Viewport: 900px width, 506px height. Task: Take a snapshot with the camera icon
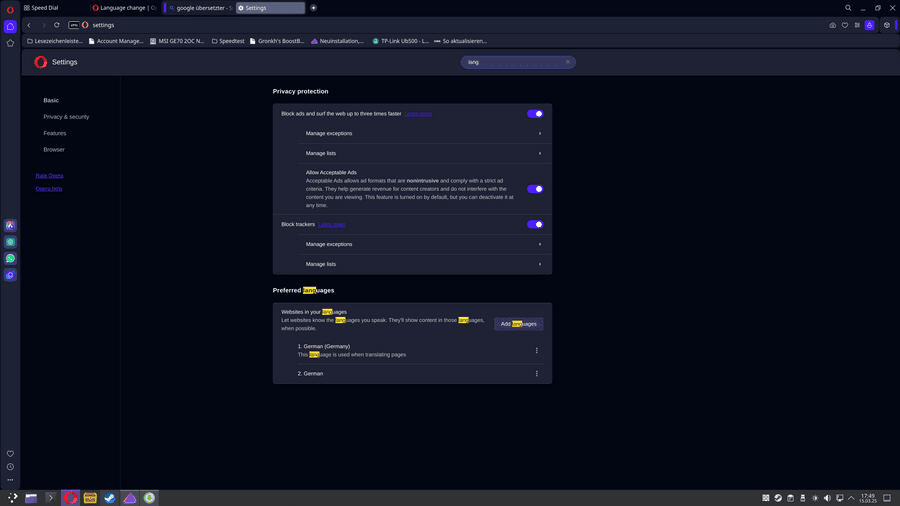click(x=832, y=25)
